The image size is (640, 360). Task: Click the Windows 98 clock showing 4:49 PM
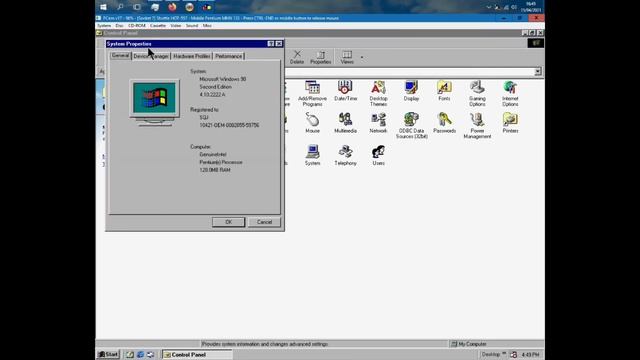point(530,354)
